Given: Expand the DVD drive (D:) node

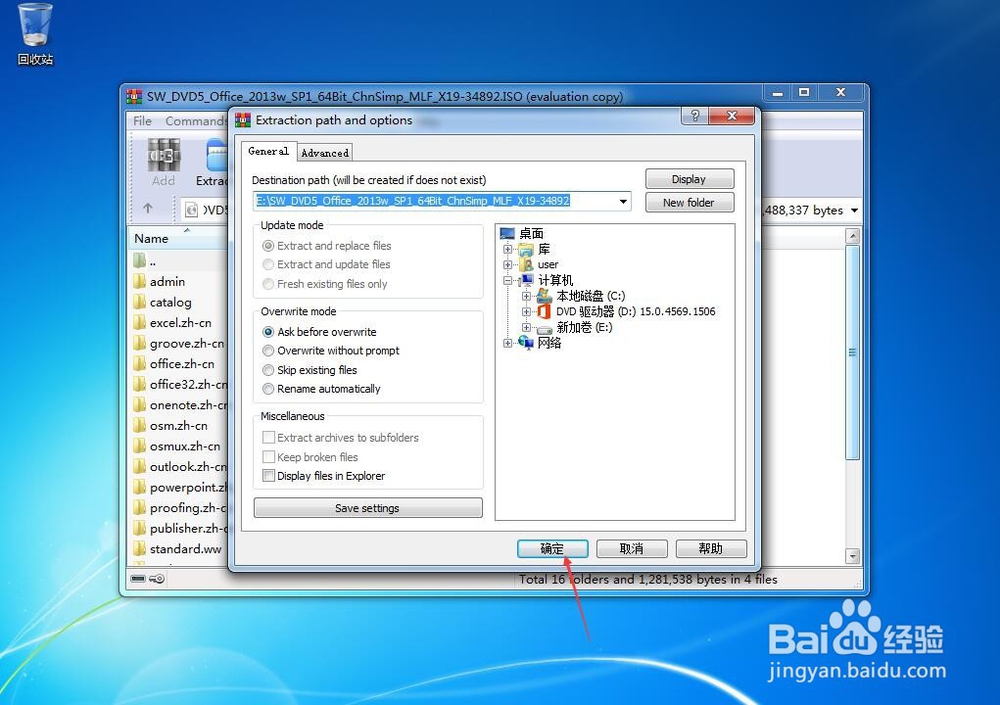Looking at the screenshot, I should [x=526, y=311].
